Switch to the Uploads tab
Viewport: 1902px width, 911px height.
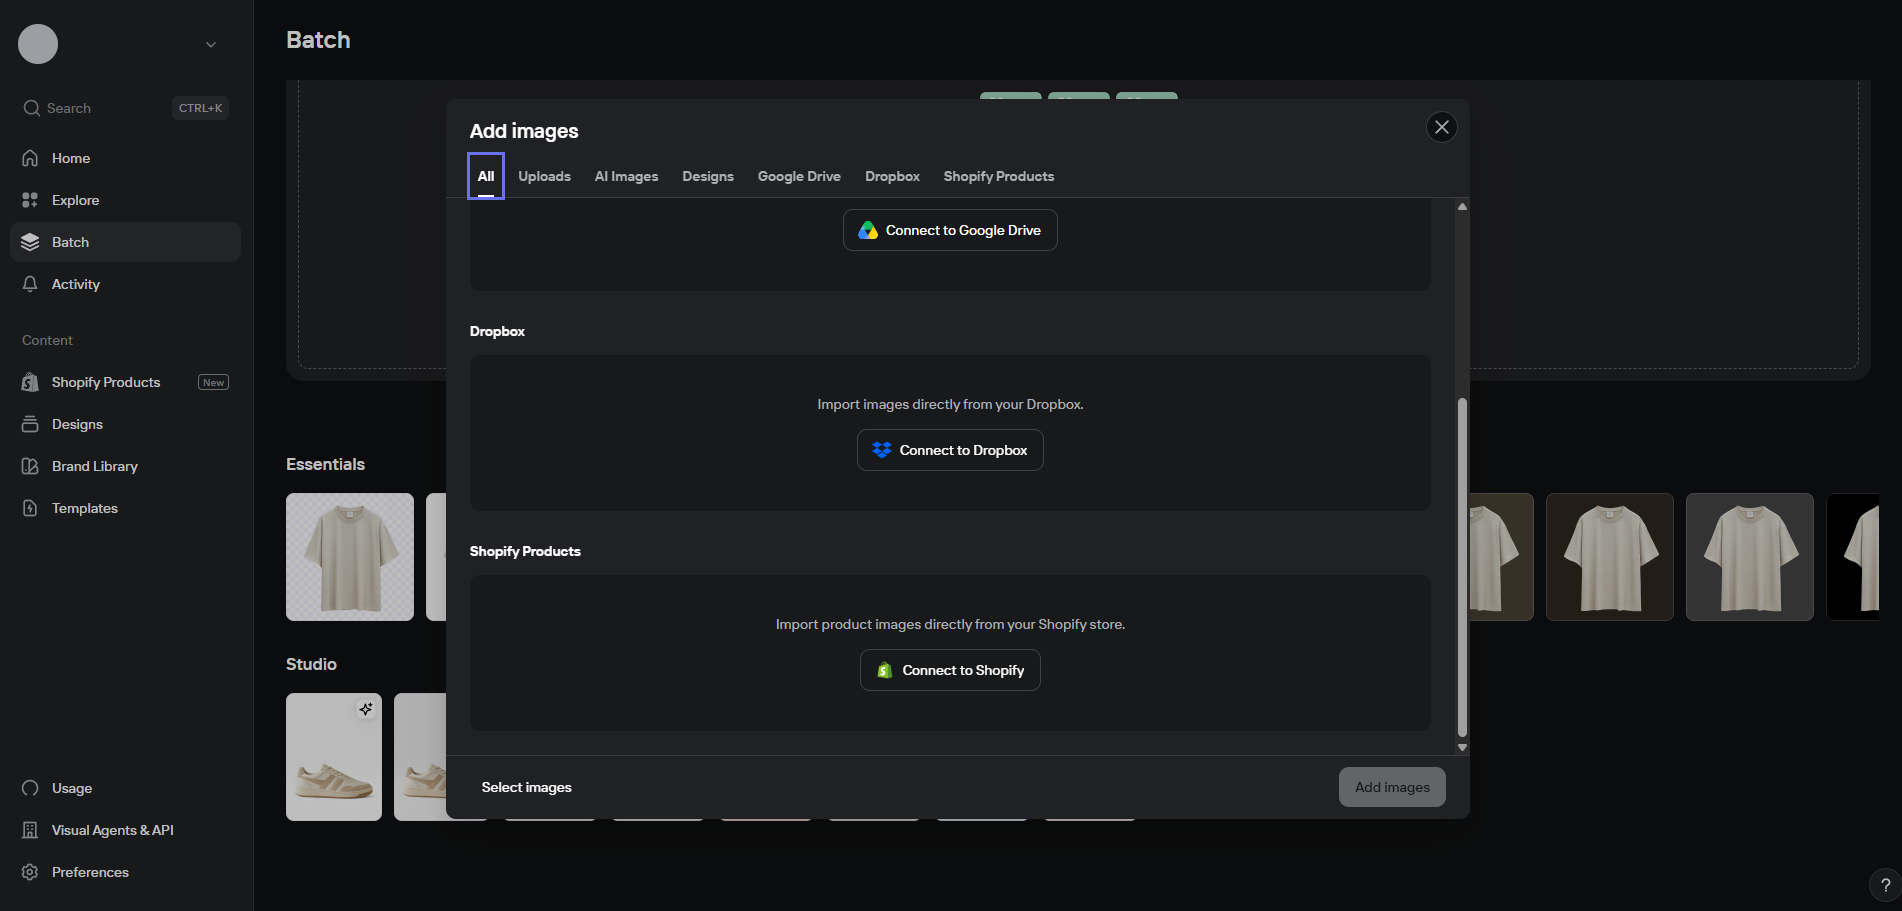[x=544, y=176]
